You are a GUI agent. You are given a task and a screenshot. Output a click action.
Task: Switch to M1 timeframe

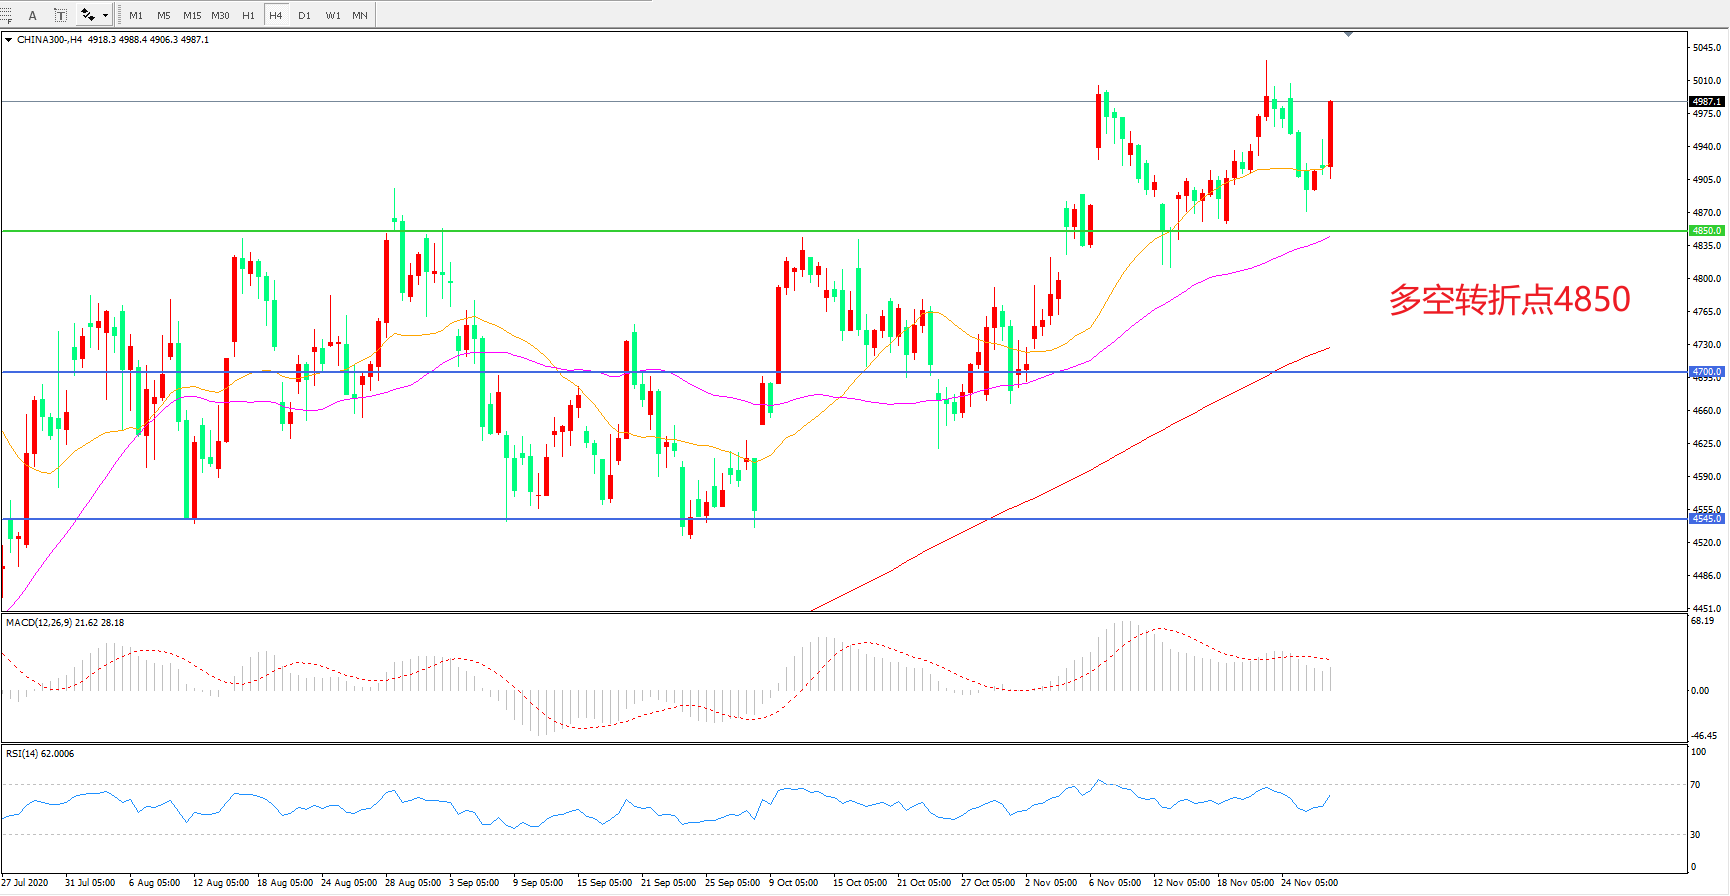[136, 15]
